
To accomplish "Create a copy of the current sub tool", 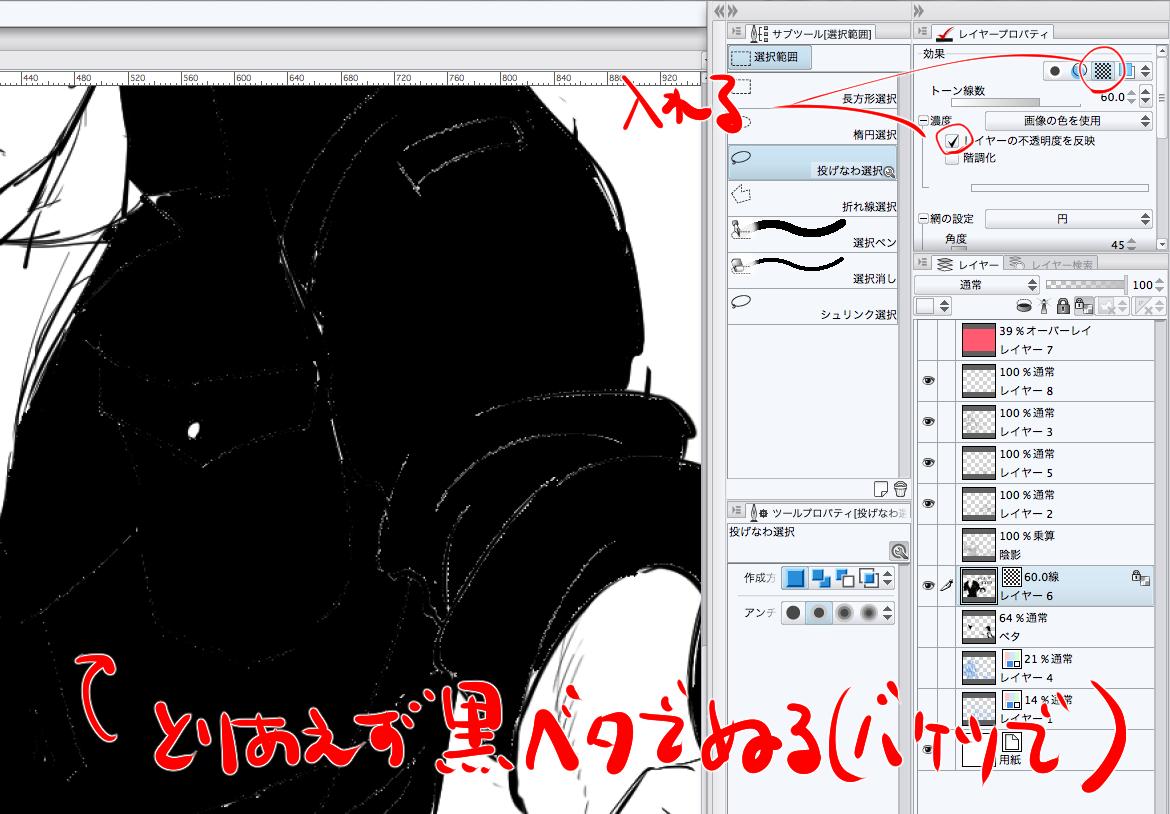I will (880, 489).
